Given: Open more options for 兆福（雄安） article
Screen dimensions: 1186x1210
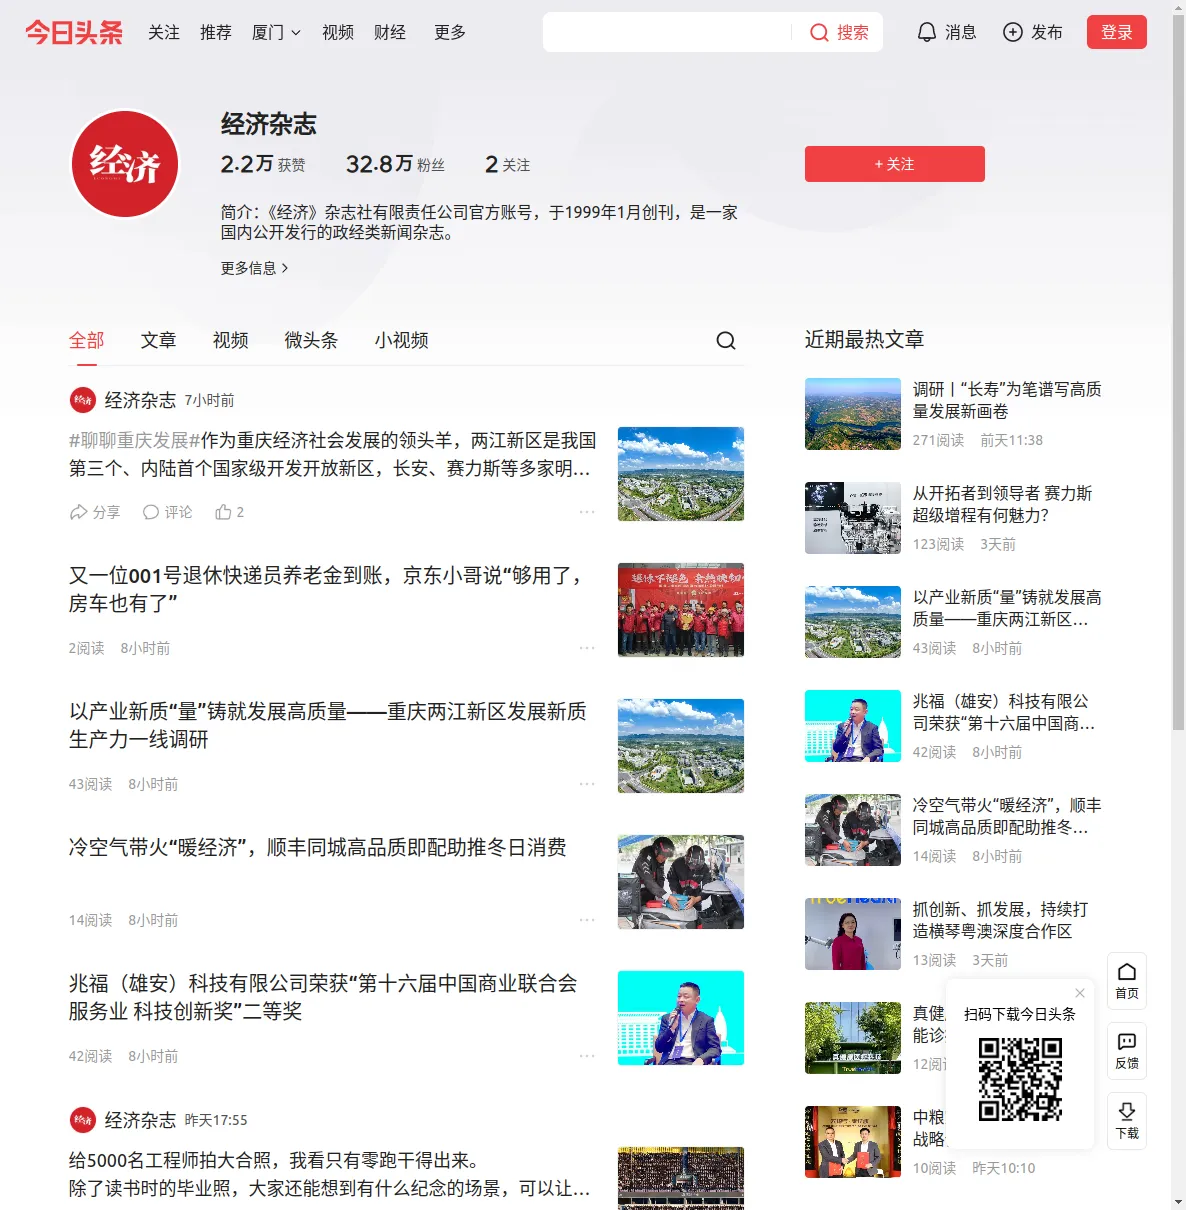Looking at the screenshot, I should [x=587, y=1056].
